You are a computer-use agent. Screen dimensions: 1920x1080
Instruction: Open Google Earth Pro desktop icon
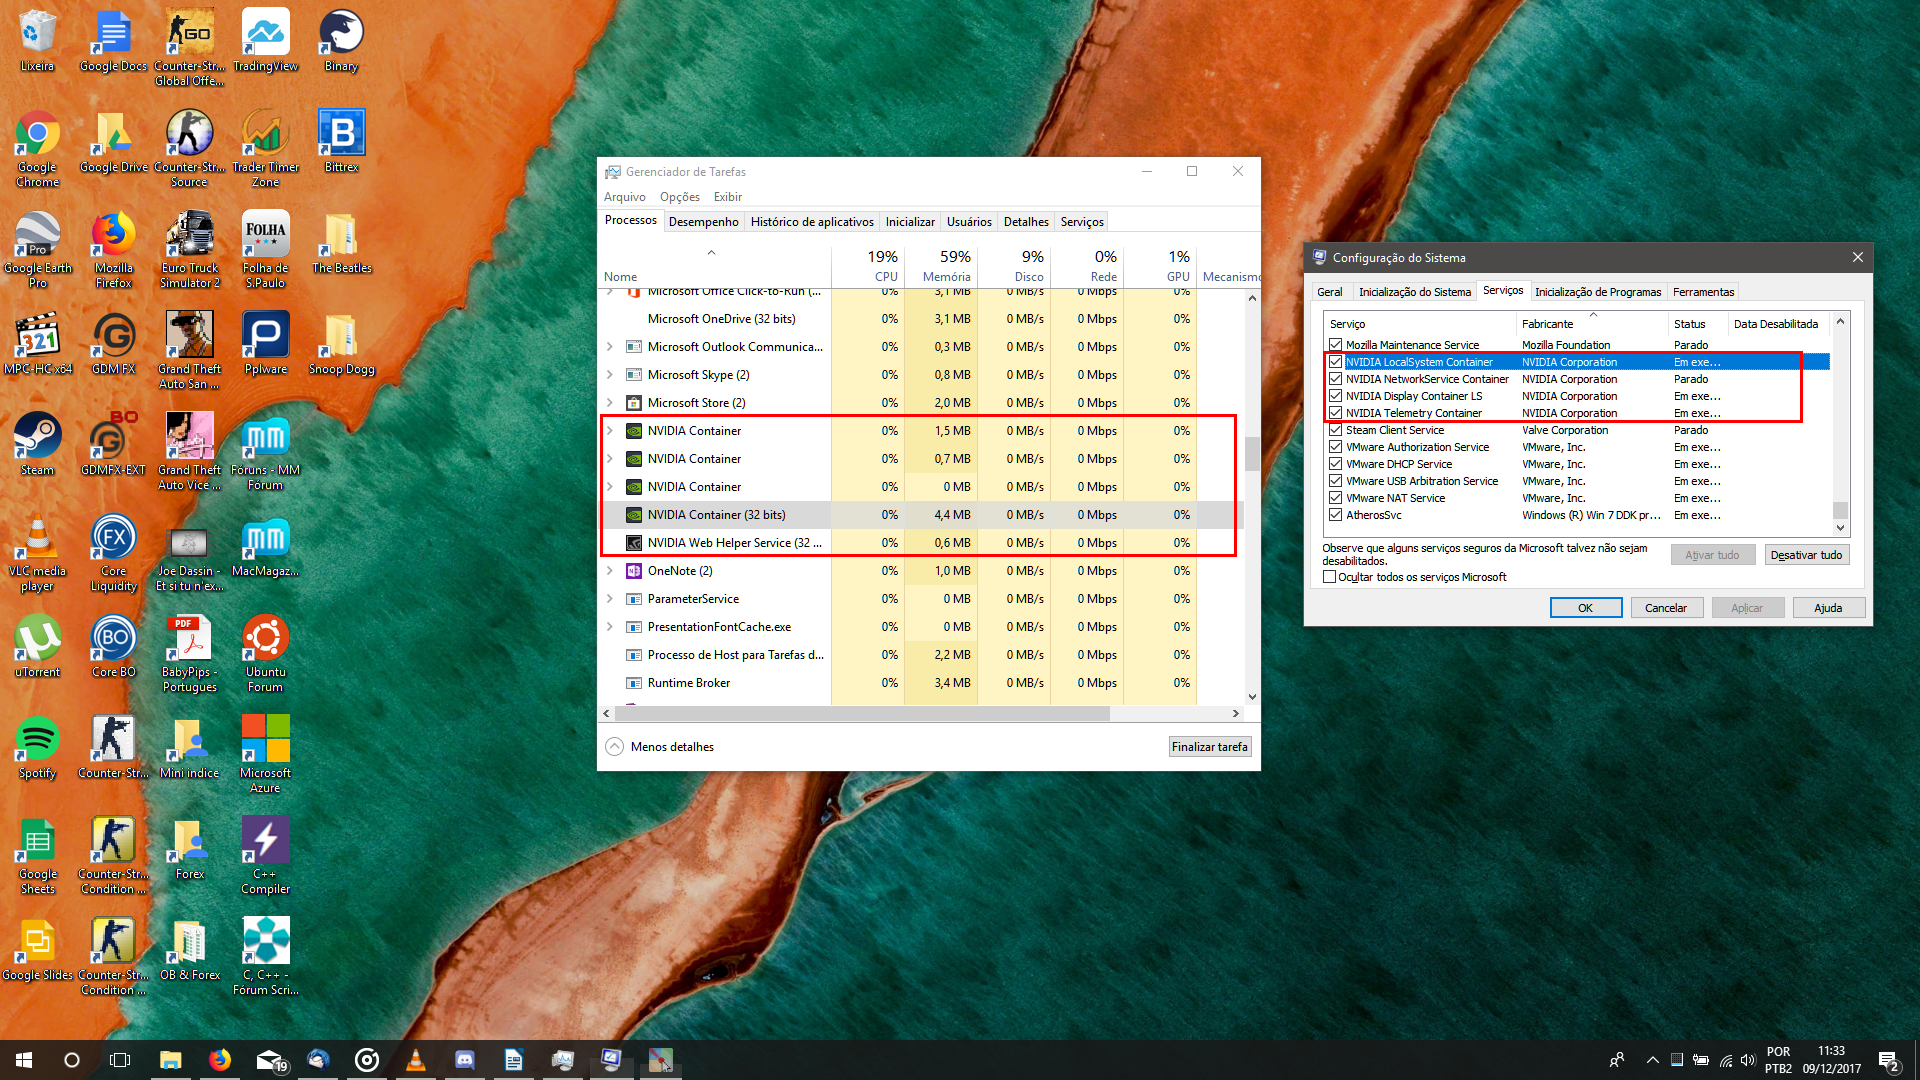38,249
